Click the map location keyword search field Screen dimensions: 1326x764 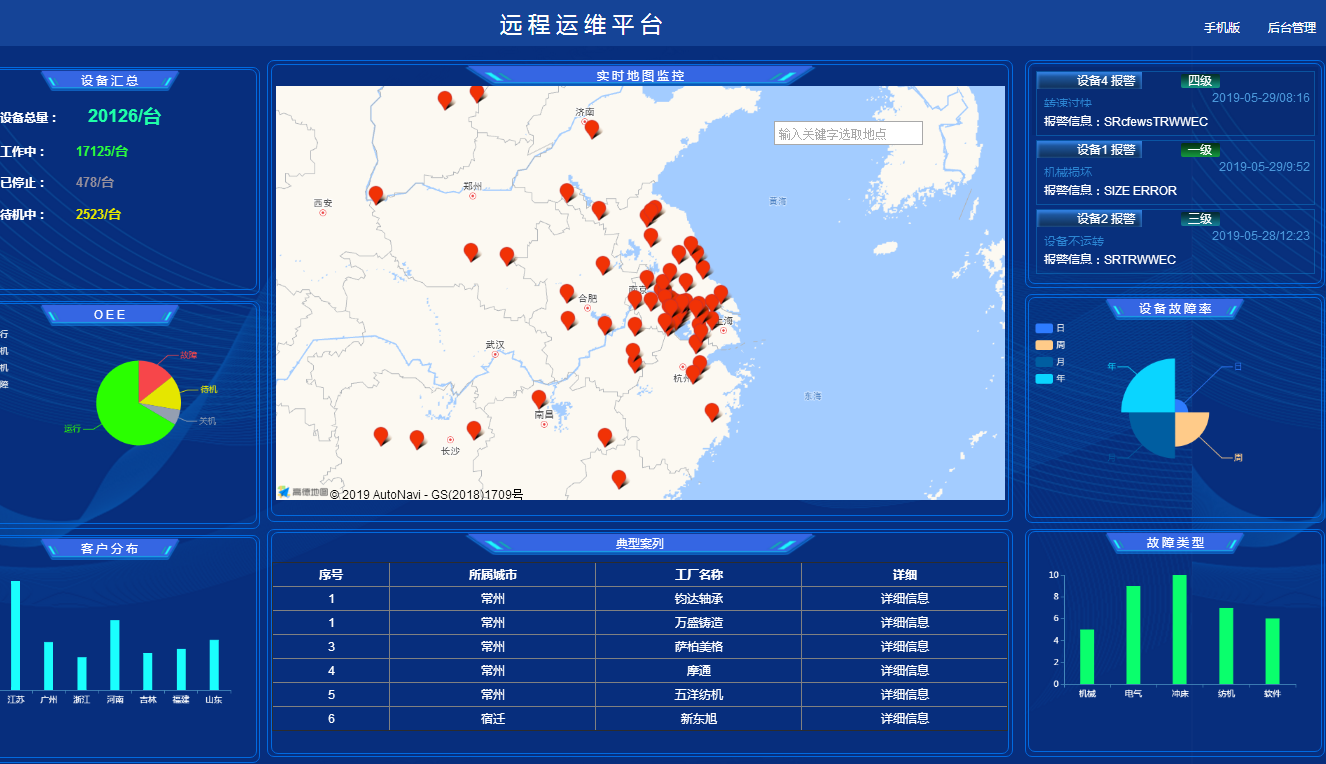click(x=847, y=134)
